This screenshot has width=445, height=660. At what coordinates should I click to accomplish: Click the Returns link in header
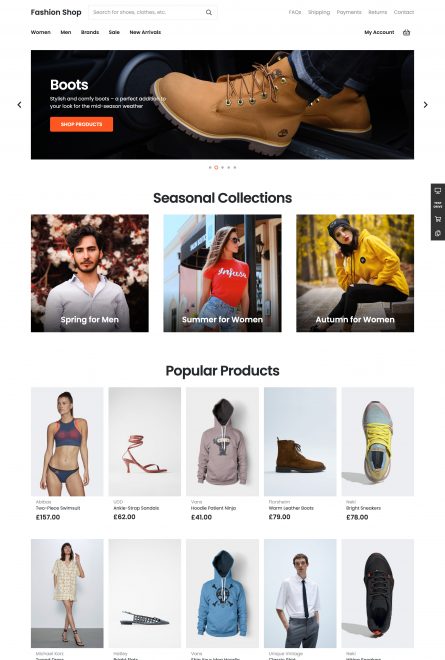(x=378, y=12)
